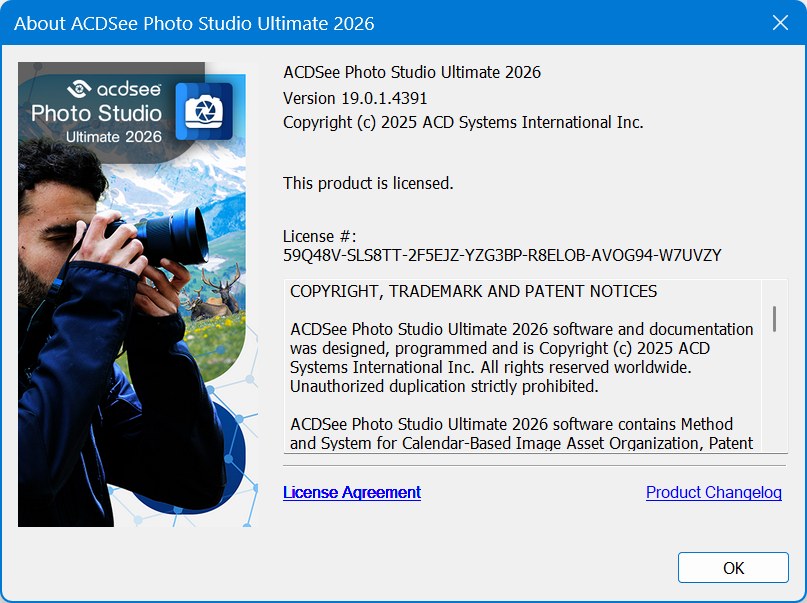Click the license number string
The image size is (807, 603).
(502, 255)
